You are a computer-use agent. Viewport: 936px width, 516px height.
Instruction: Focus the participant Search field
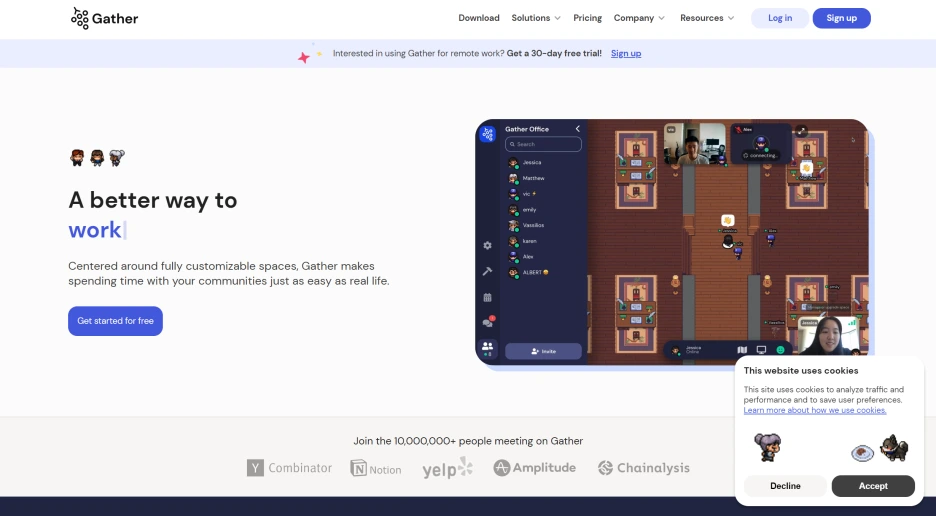pos(543,144)
